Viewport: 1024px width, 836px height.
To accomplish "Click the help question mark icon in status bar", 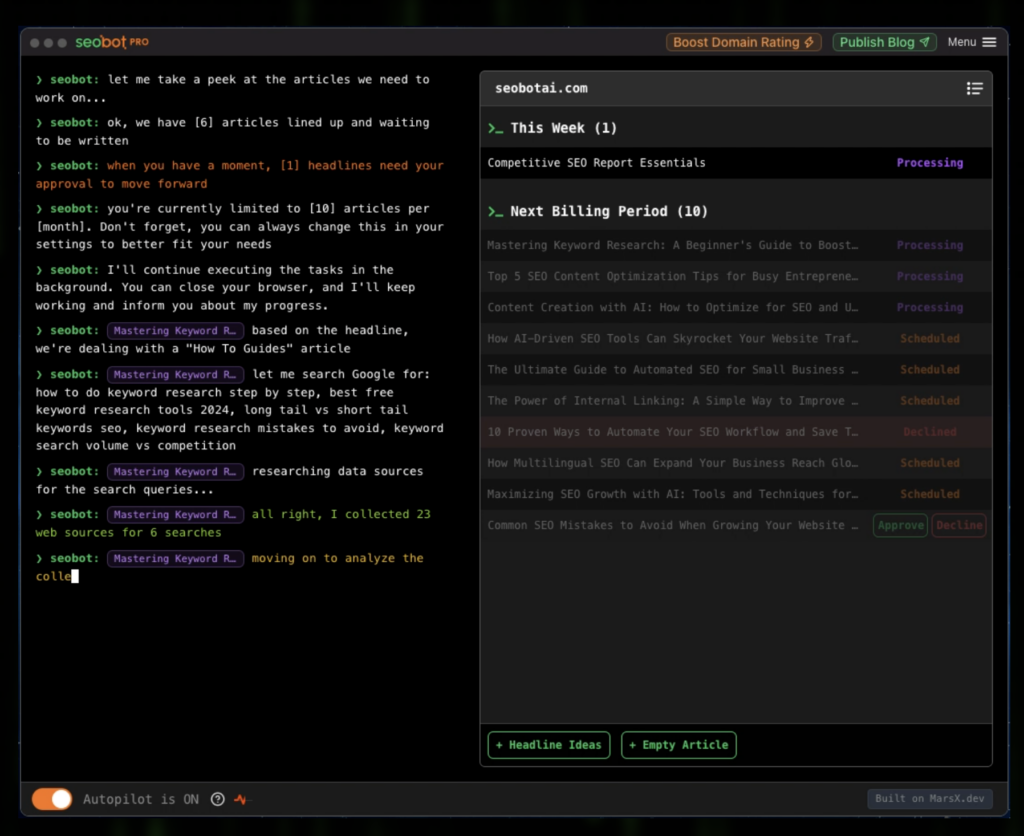I will [x=217, y=799].
